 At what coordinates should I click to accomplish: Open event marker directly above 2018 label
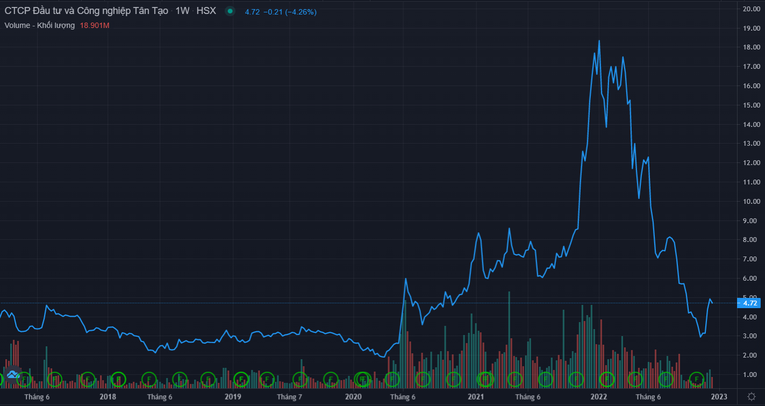pyautogui.click(x=117, y=379)
